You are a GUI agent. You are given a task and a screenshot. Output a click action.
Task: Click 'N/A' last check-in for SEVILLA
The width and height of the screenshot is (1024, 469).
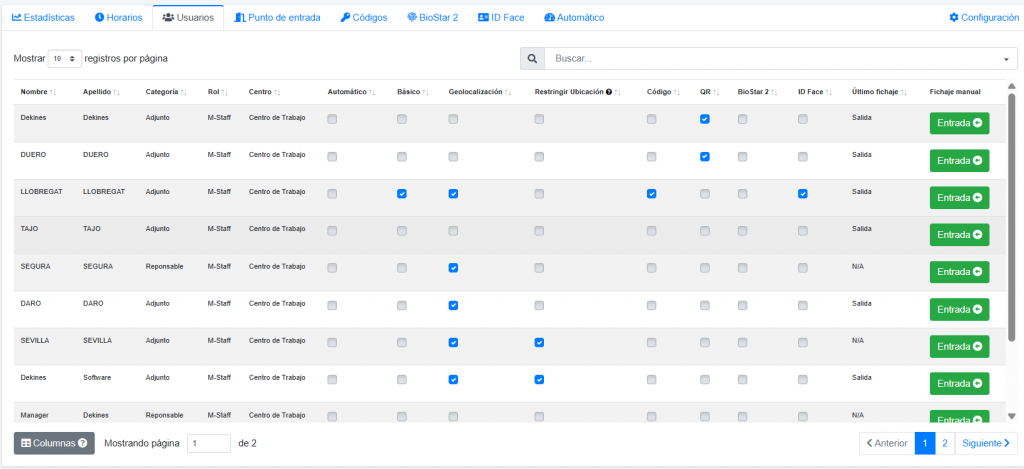(x=858, y=341)
